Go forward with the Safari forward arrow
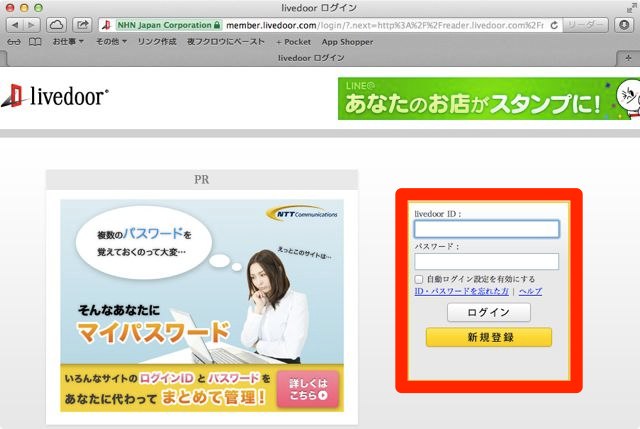This screenshot has height=429, width=640. point(32,25)
